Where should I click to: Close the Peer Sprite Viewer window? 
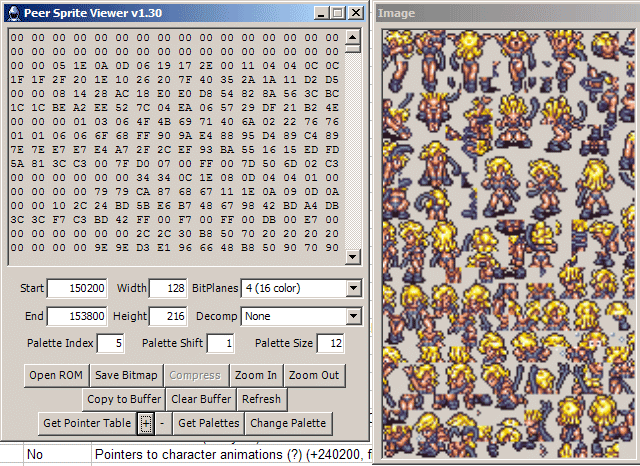coord(356,13)
